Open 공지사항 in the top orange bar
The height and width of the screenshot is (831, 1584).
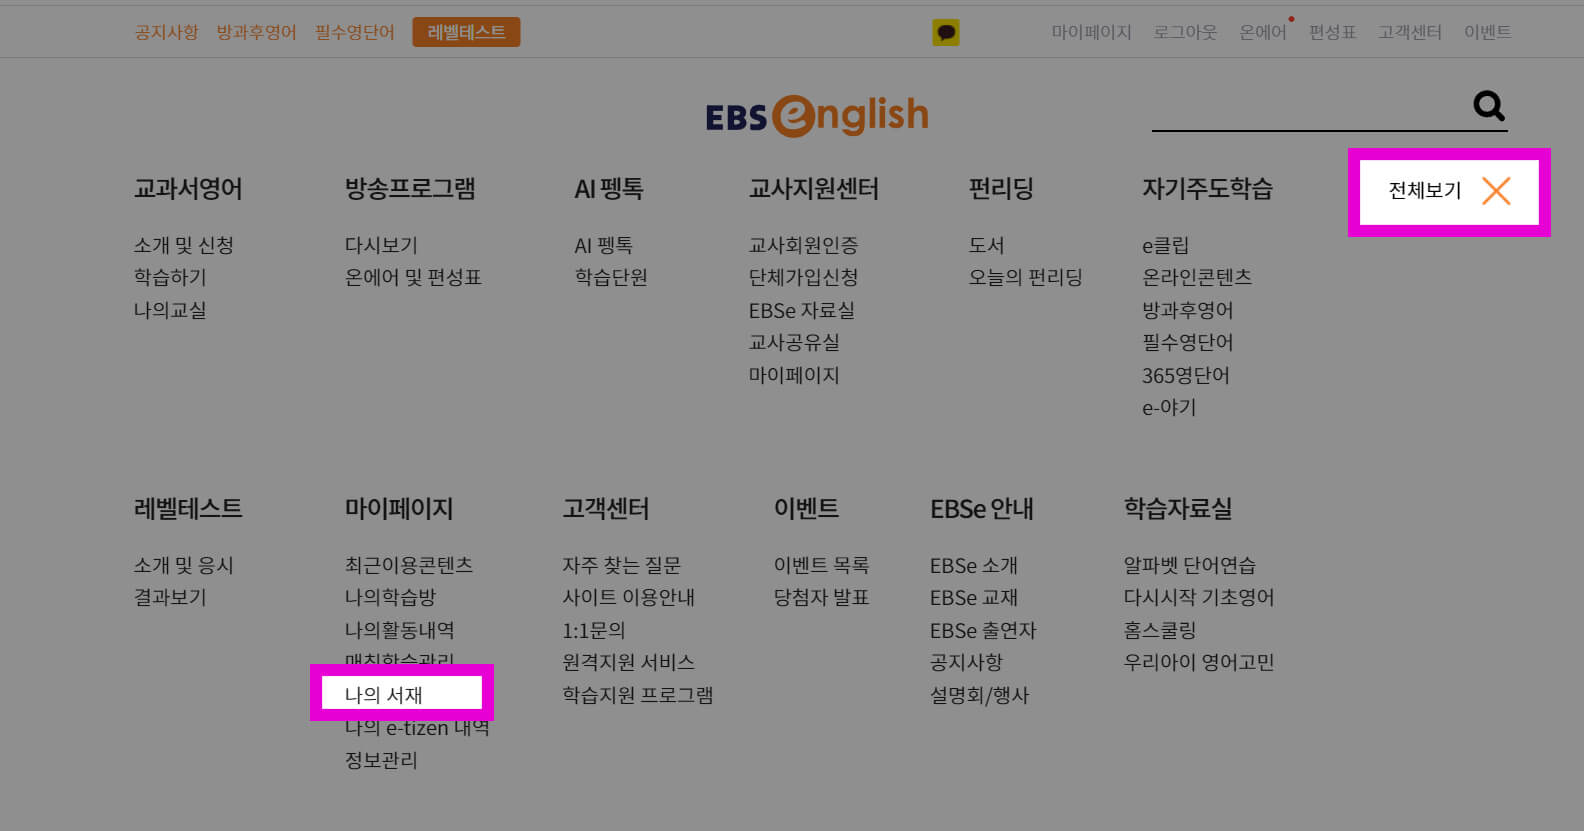click(167, 32)
